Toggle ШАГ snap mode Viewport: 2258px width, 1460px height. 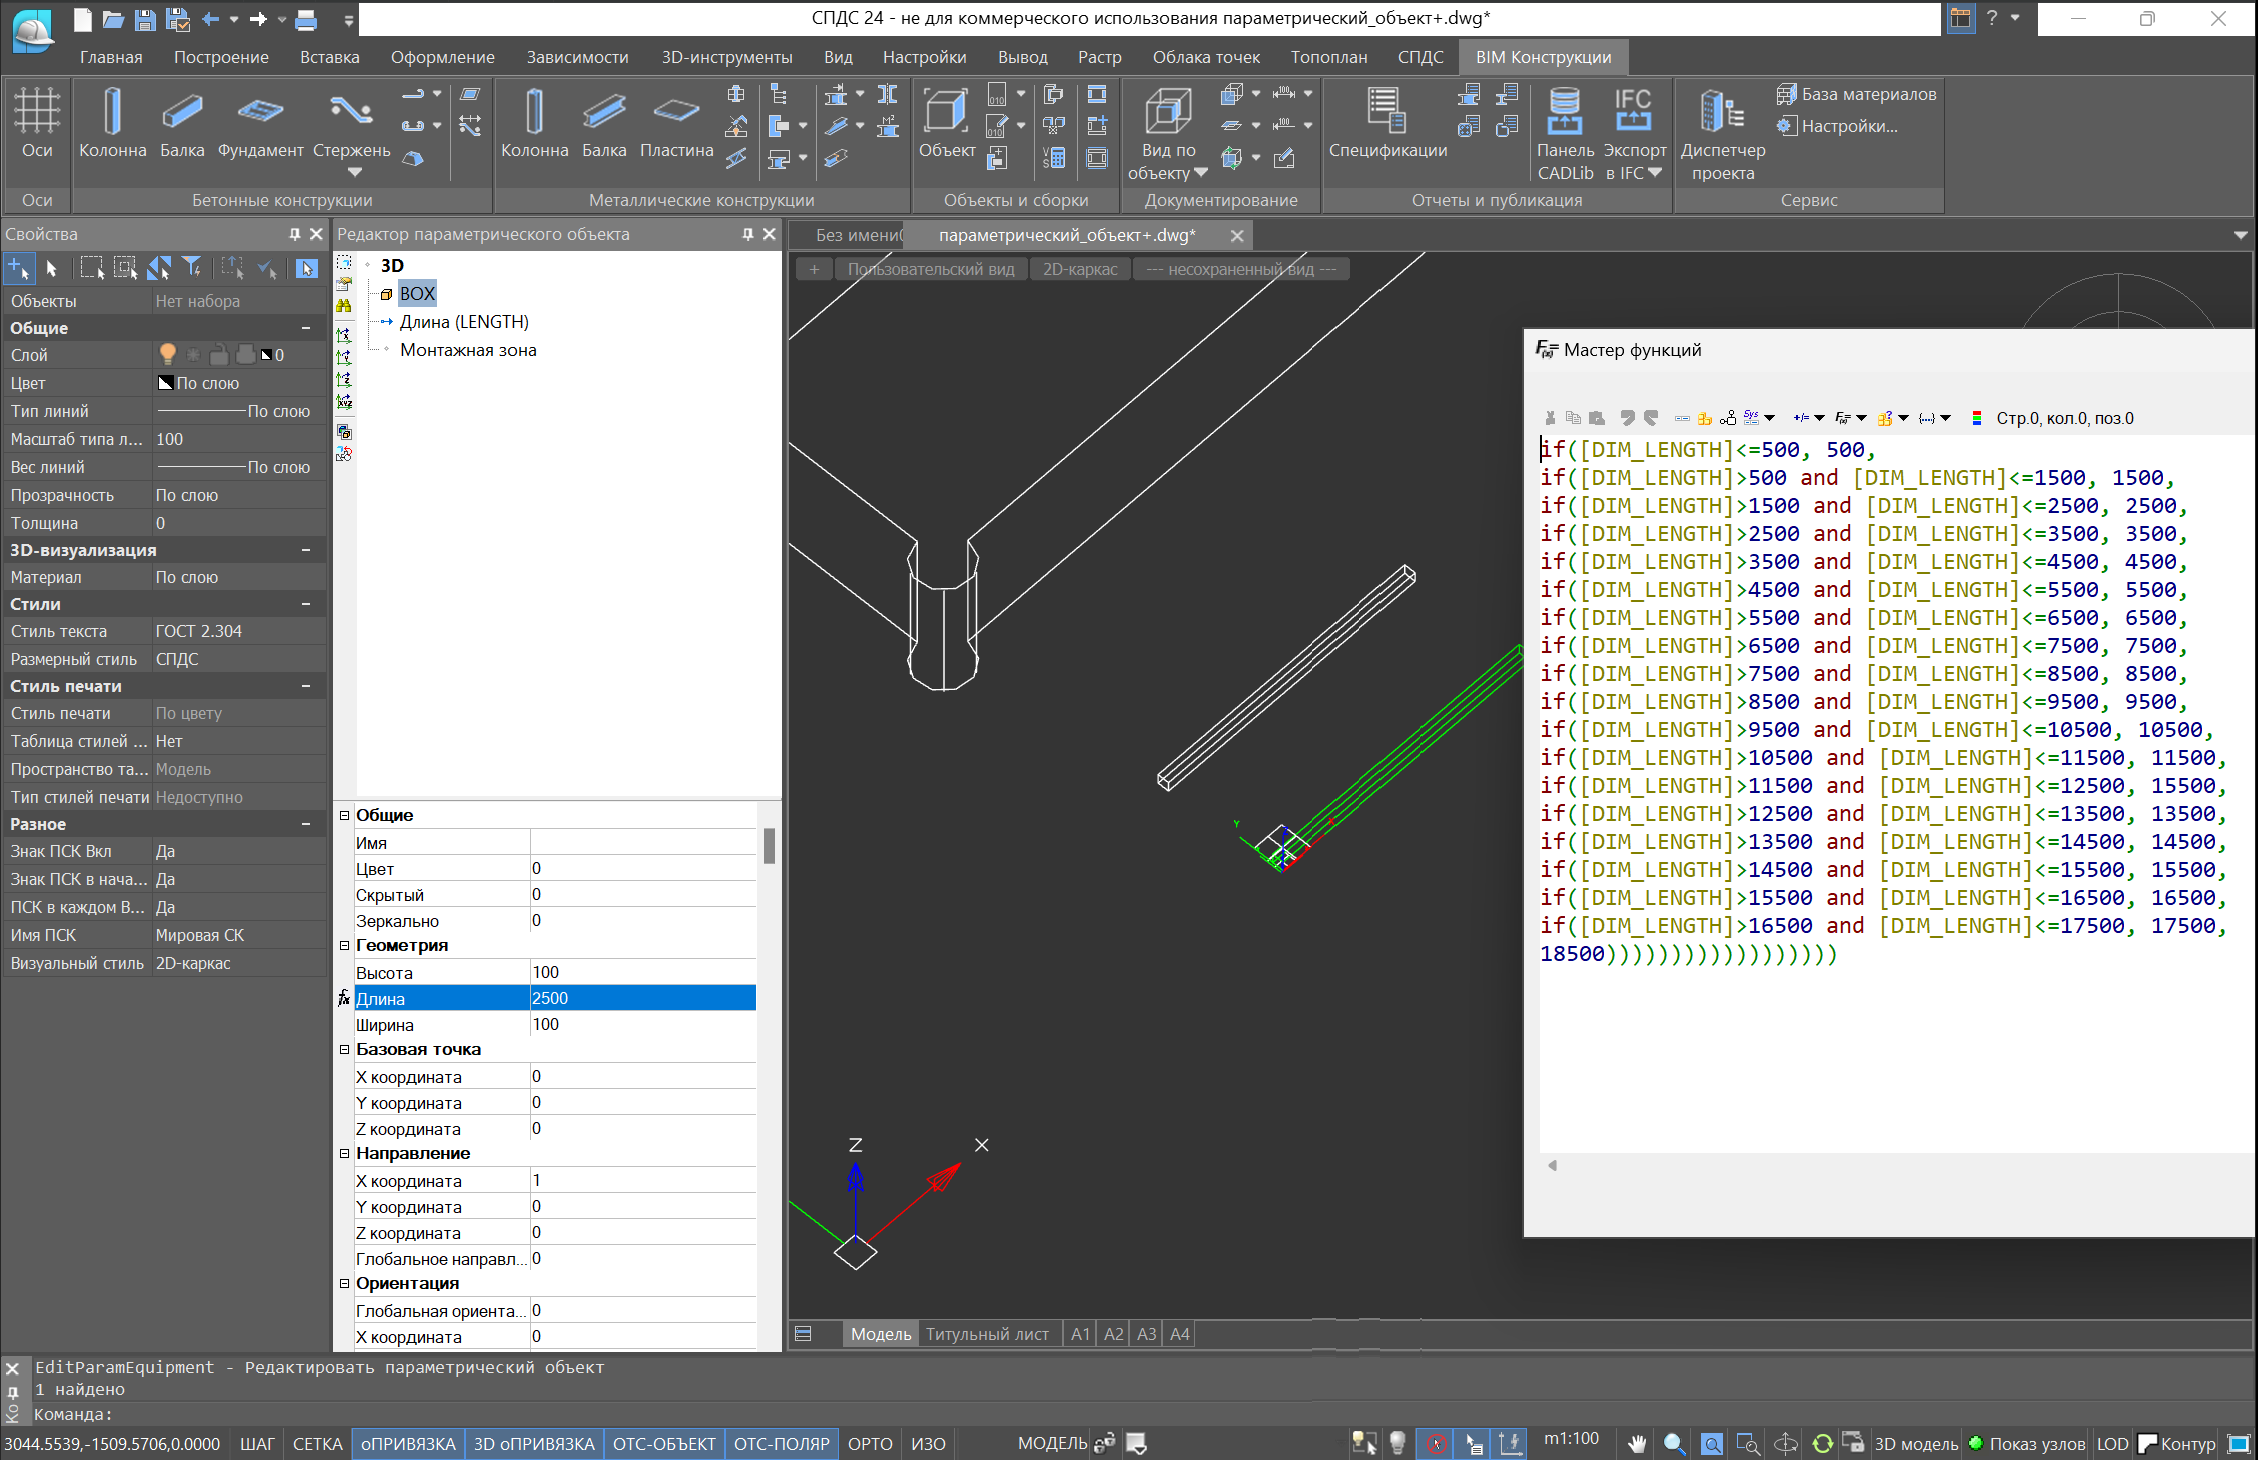(257, 1444)
